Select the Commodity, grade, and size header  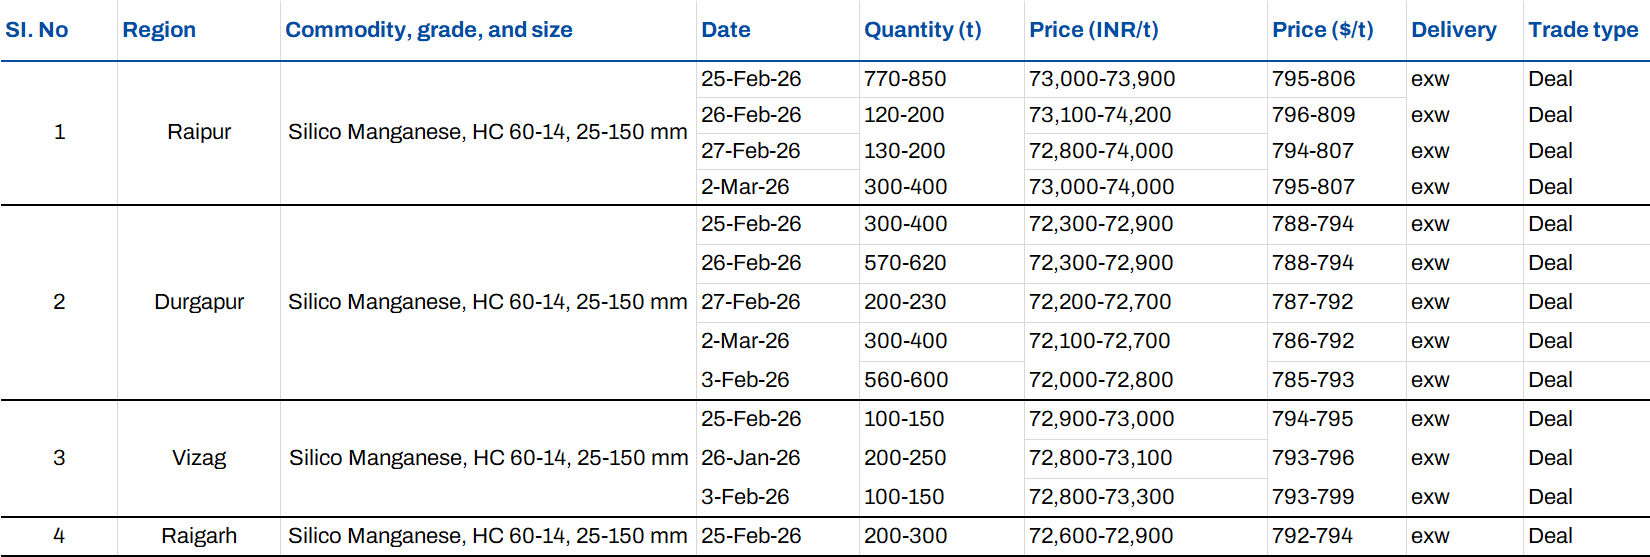tap(429, 30)
